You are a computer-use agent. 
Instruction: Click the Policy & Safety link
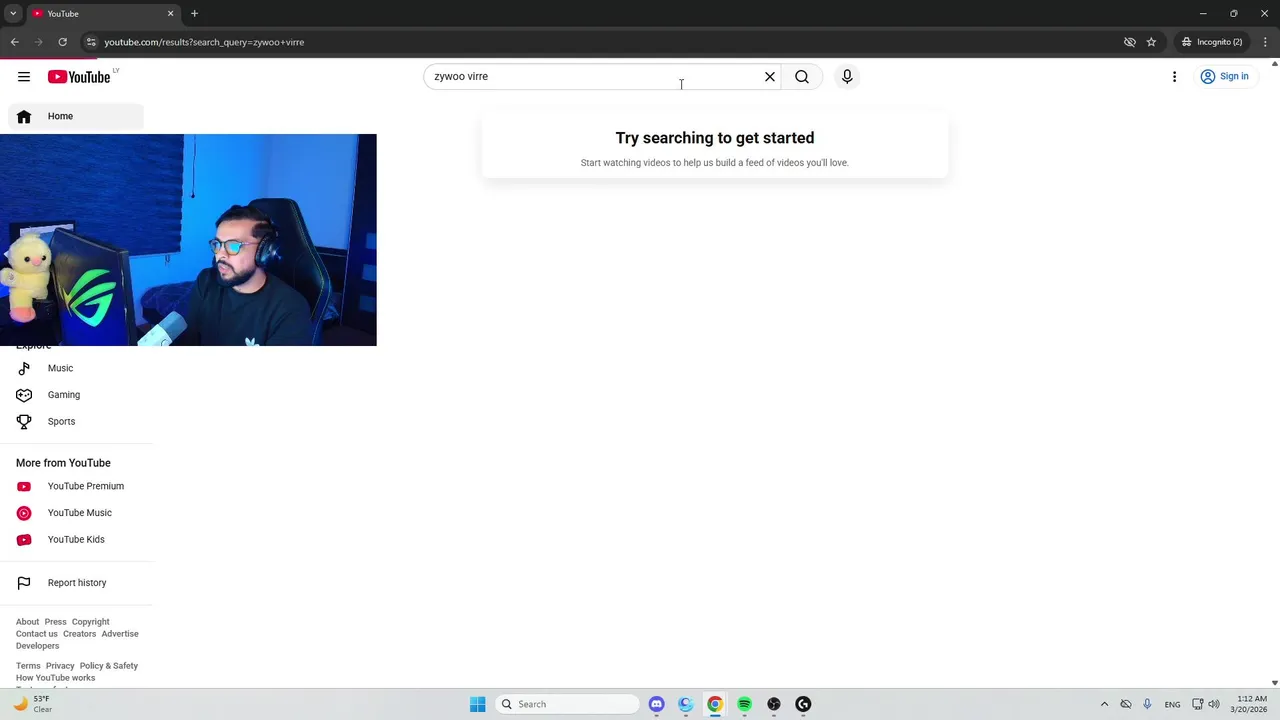[109, 666]
